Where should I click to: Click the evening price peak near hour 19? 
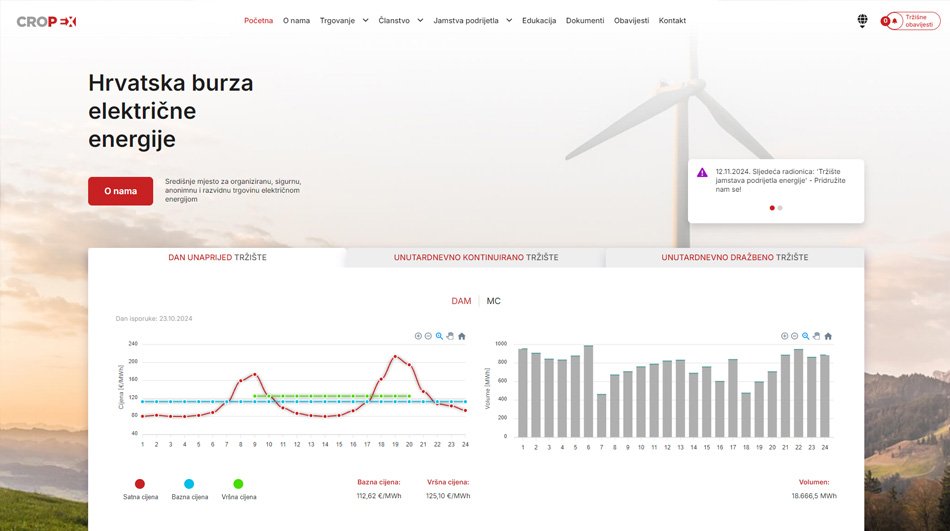(x=396, y=356)
